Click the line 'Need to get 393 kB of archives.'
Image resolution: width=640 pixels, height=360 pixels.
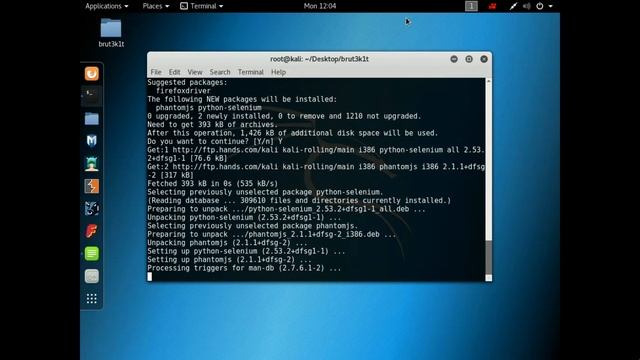(212, 124)
